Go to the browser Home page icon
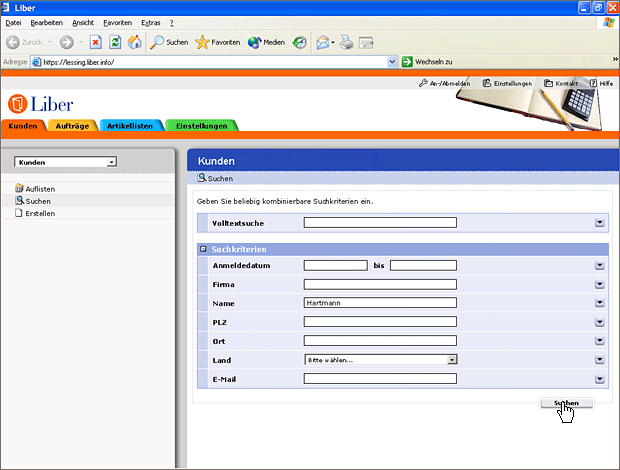Viewport: 620px width, 470px height. (x=134, y=42)
